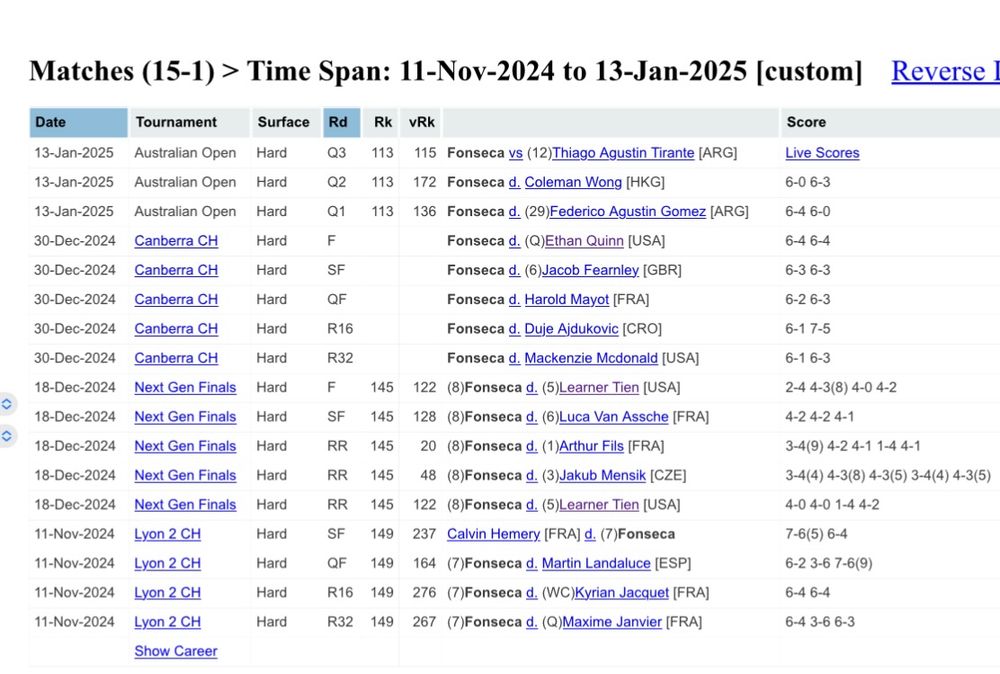Open the Kyrian Jacquet player link
This screenshot has height=674, width=1000.
click(x=622, y=593)
